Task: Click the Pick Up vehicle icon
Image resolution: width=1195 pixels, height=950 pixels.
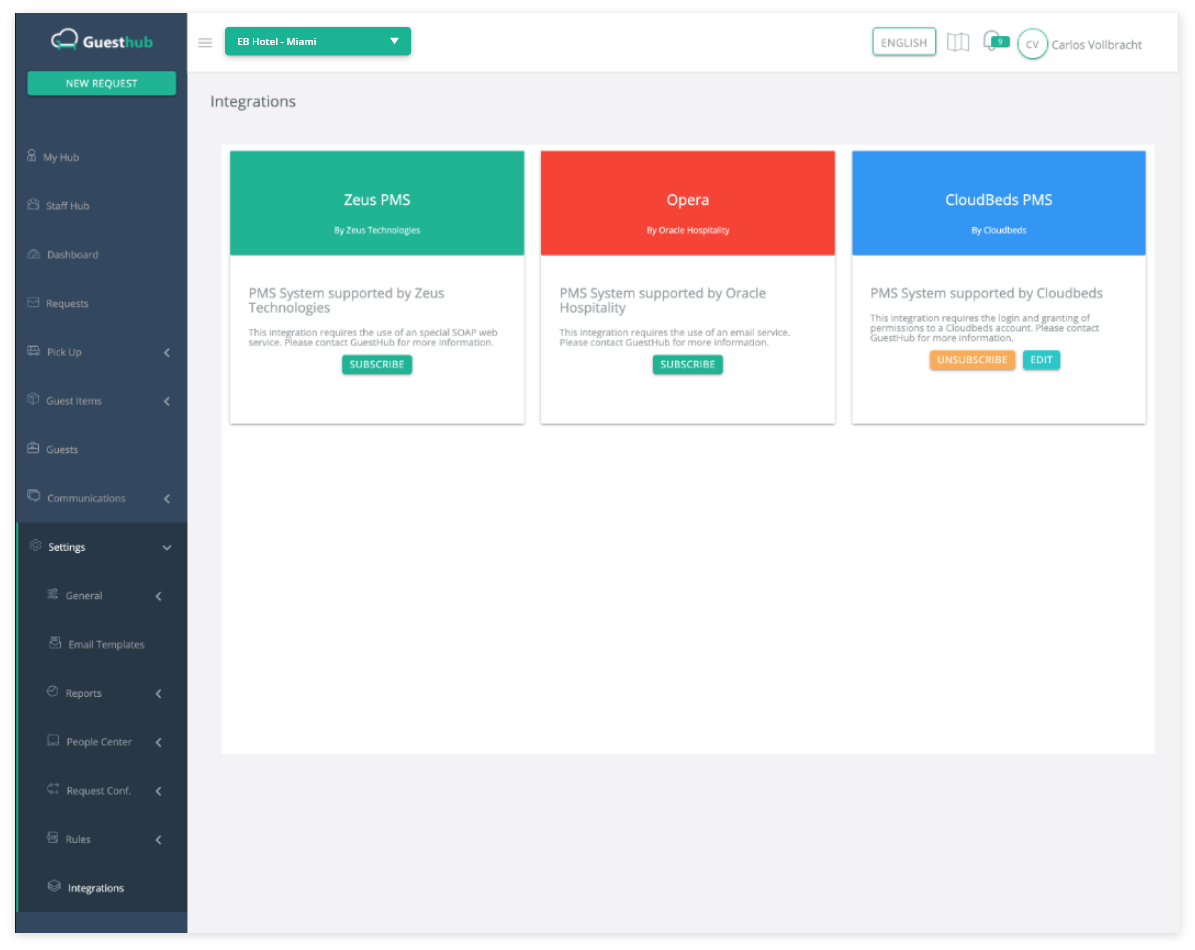Action: point(34,351)
